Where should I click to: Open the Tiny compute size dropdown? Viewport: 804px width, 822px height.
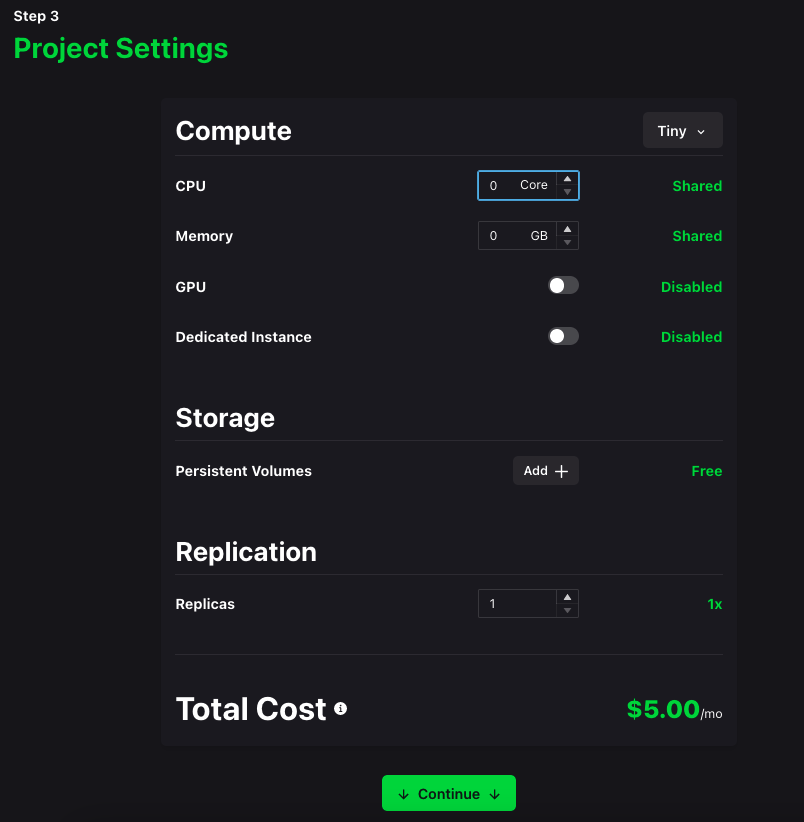(682, 131)
